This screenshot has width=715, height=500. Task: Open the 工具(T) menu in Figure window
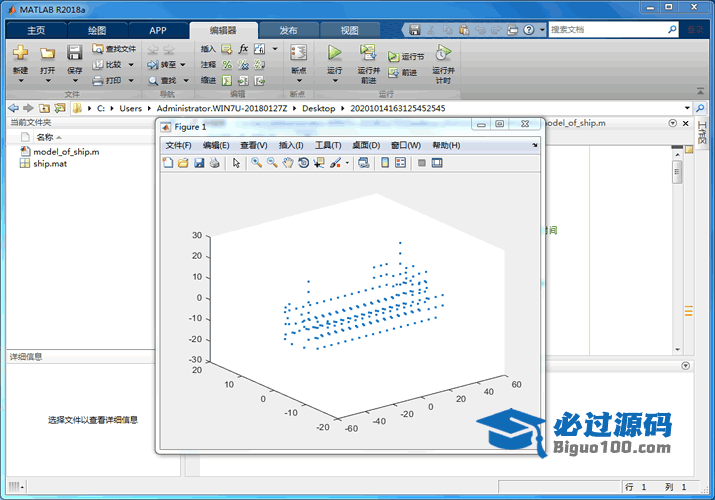tap(327, 146)
